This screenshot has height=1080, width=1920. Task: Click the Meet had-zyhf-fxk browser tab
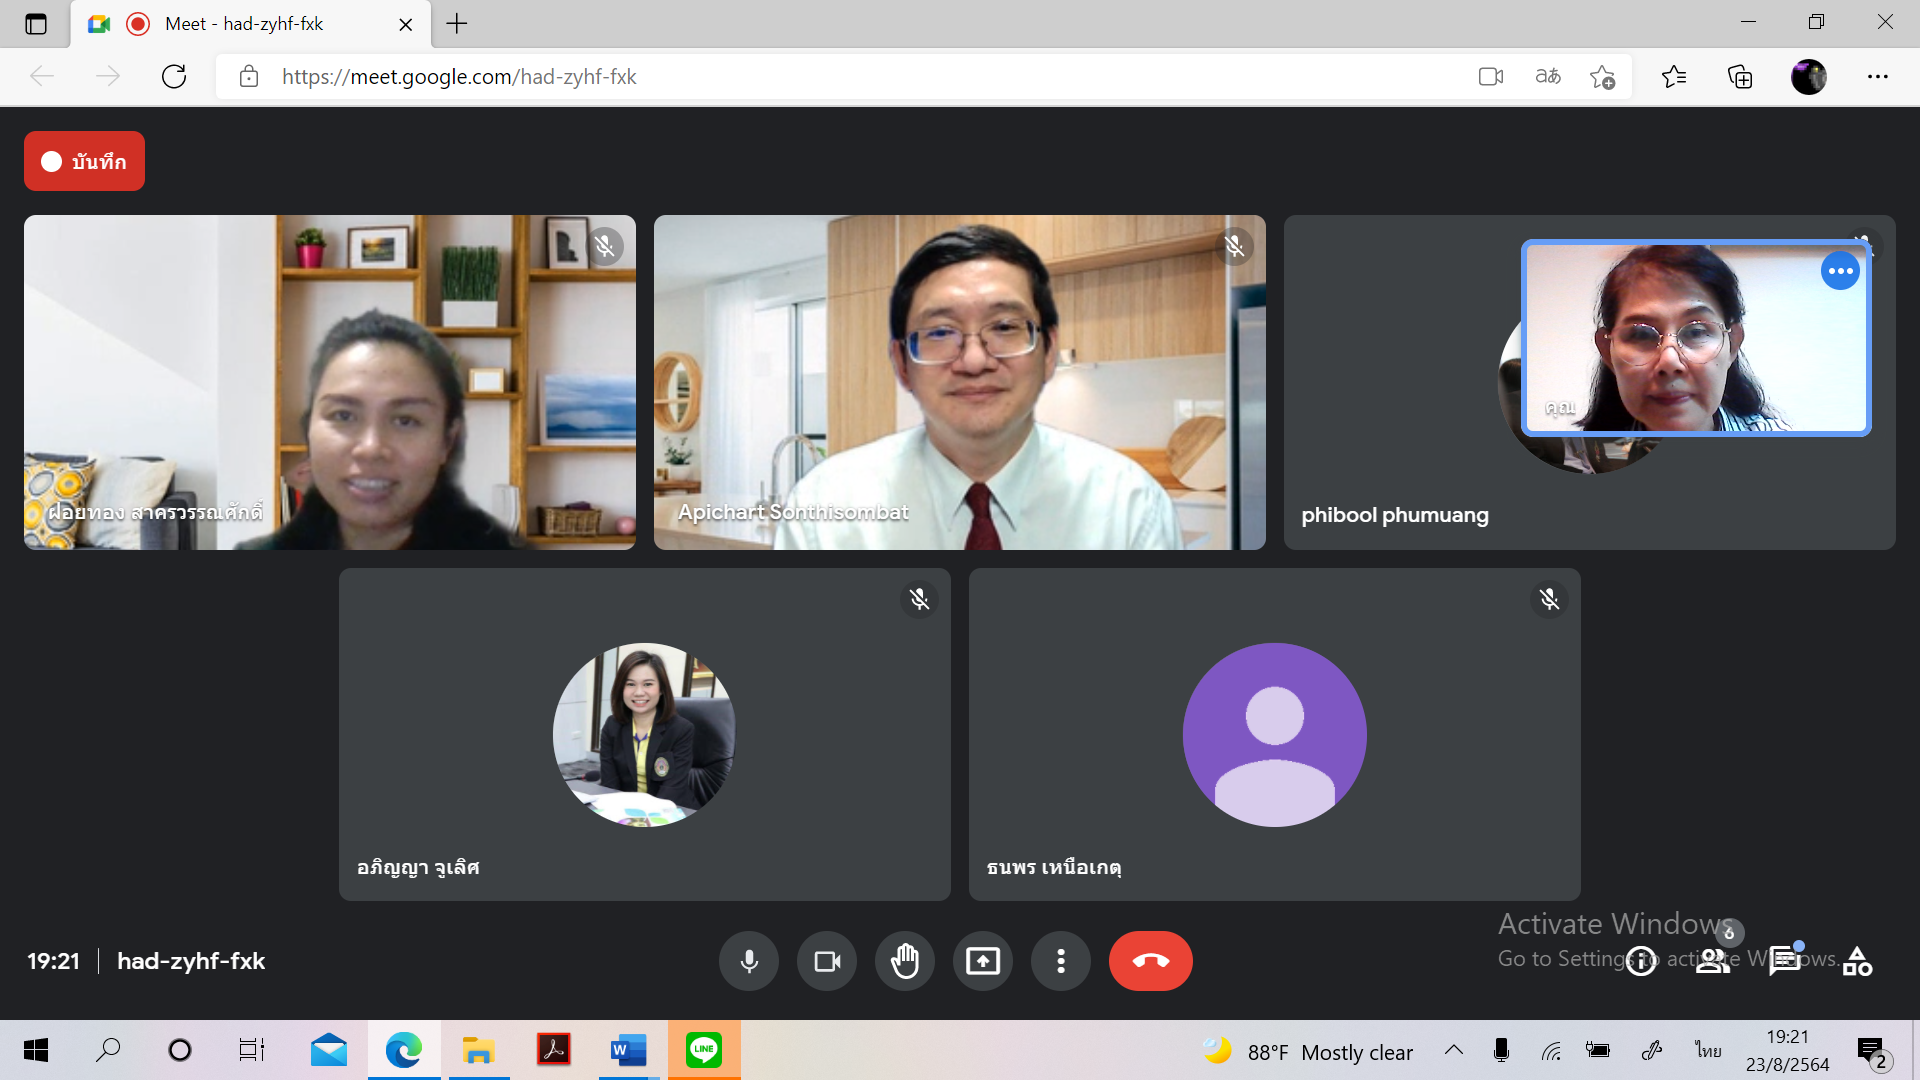pos(245,24)
